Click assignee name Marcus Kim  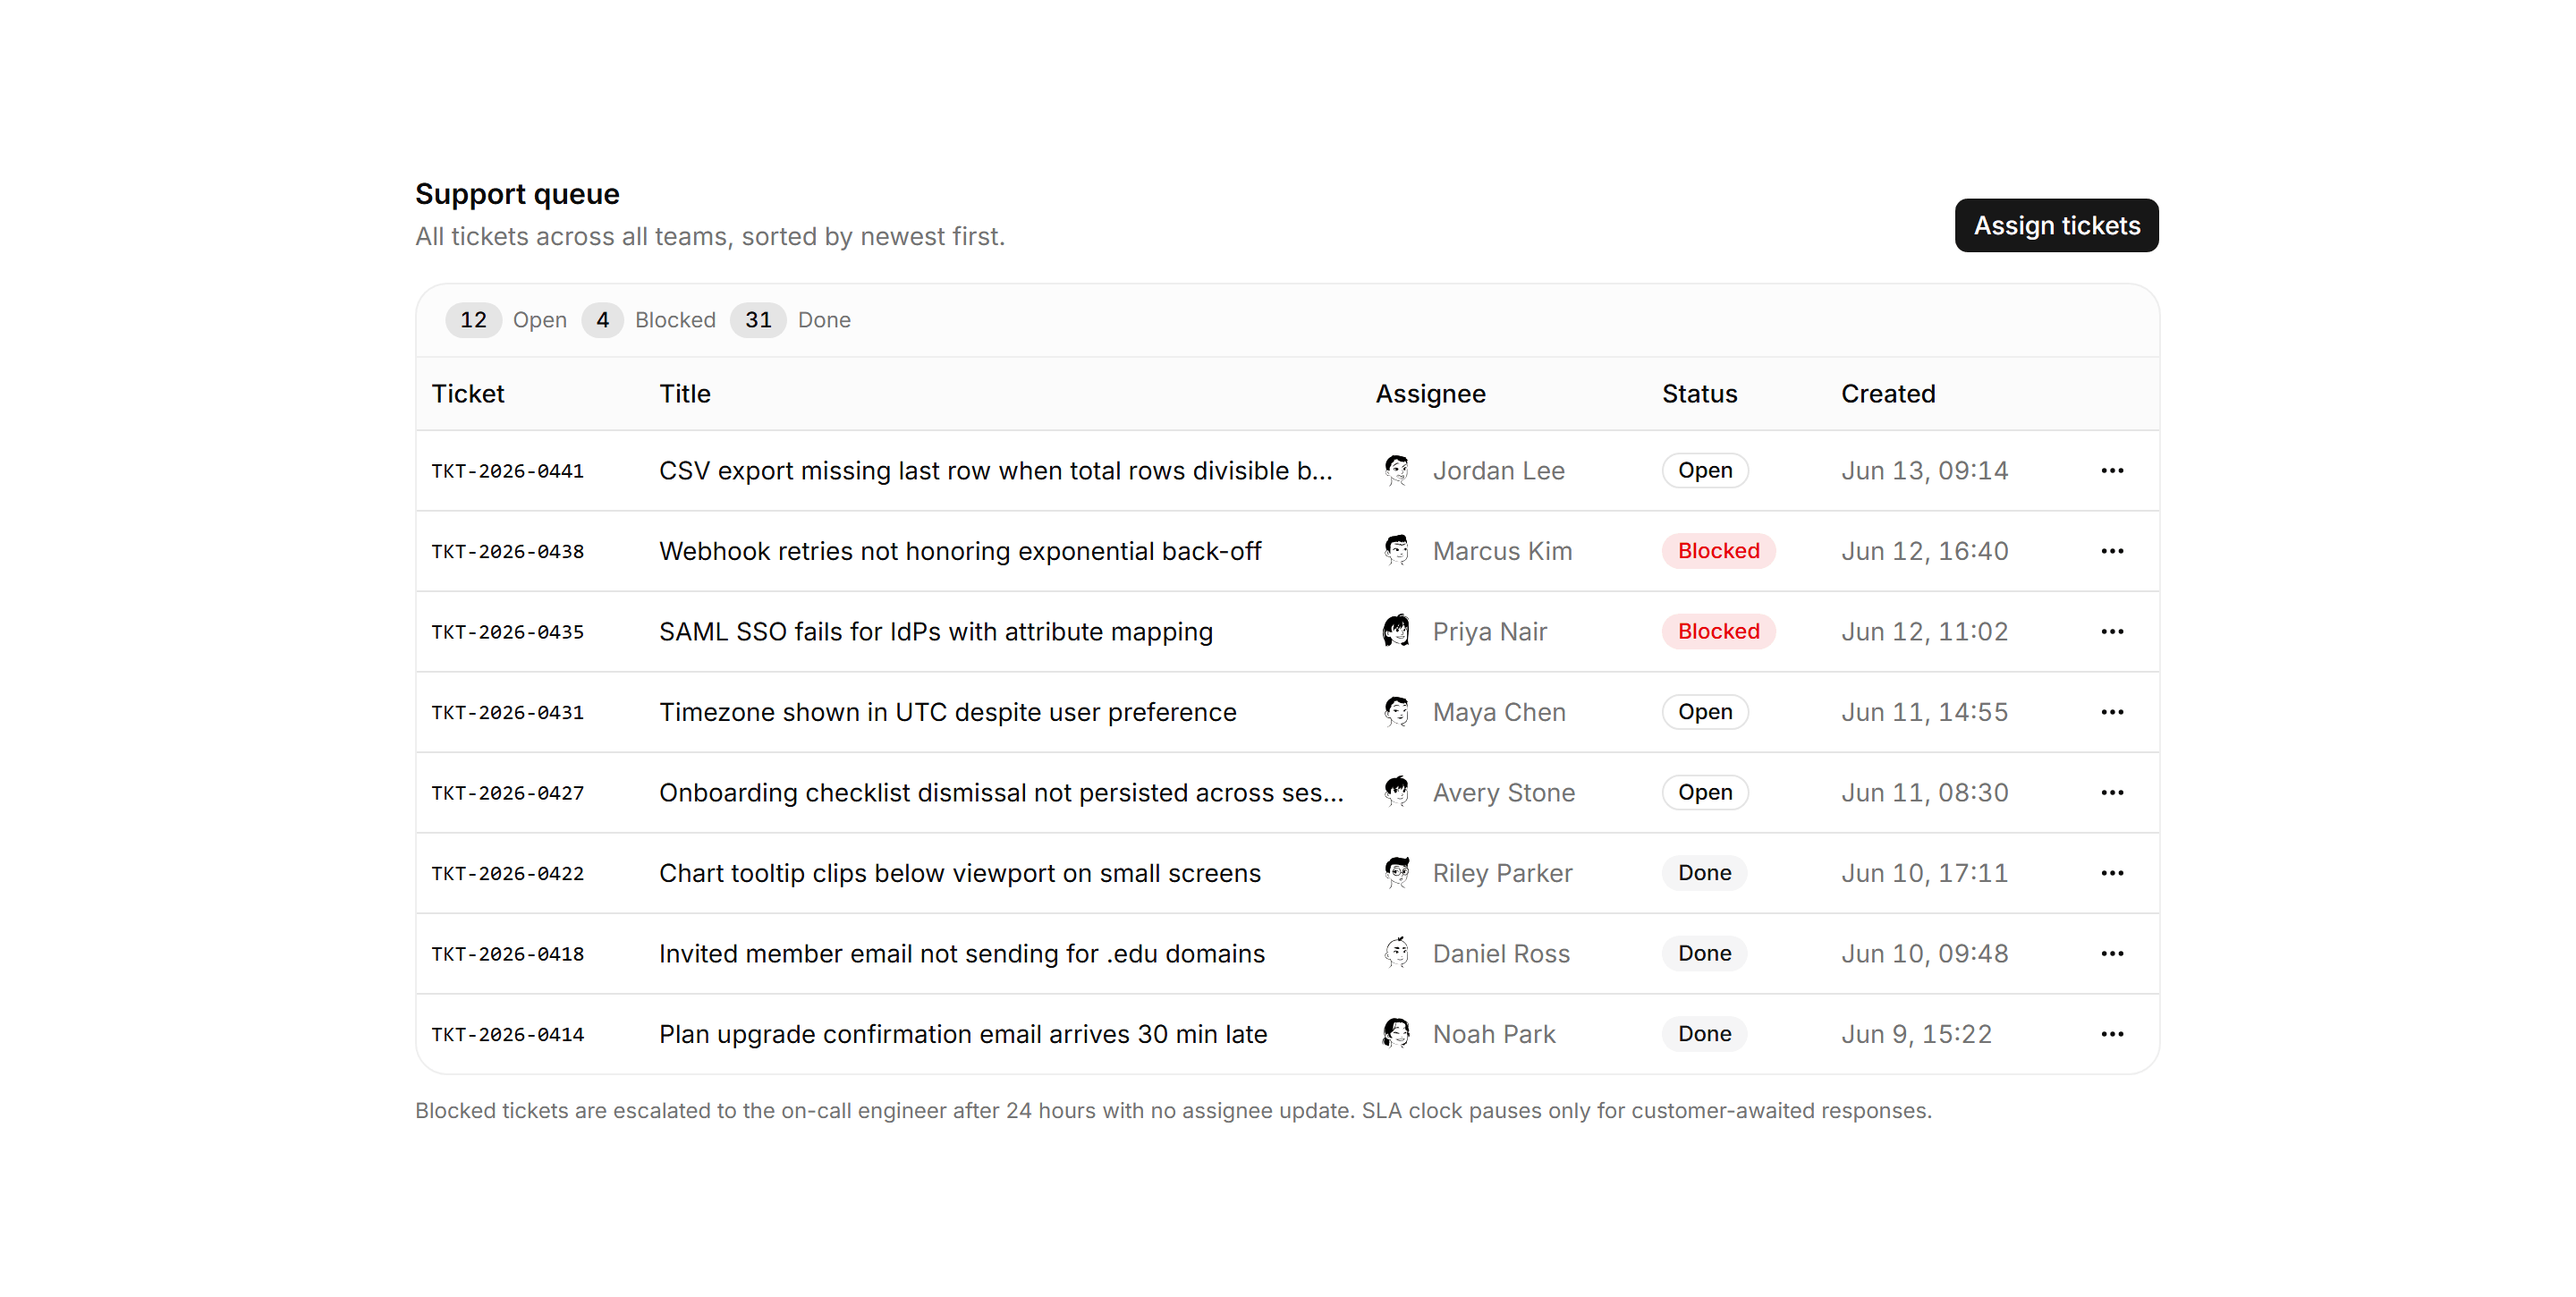pos(1502,551)
